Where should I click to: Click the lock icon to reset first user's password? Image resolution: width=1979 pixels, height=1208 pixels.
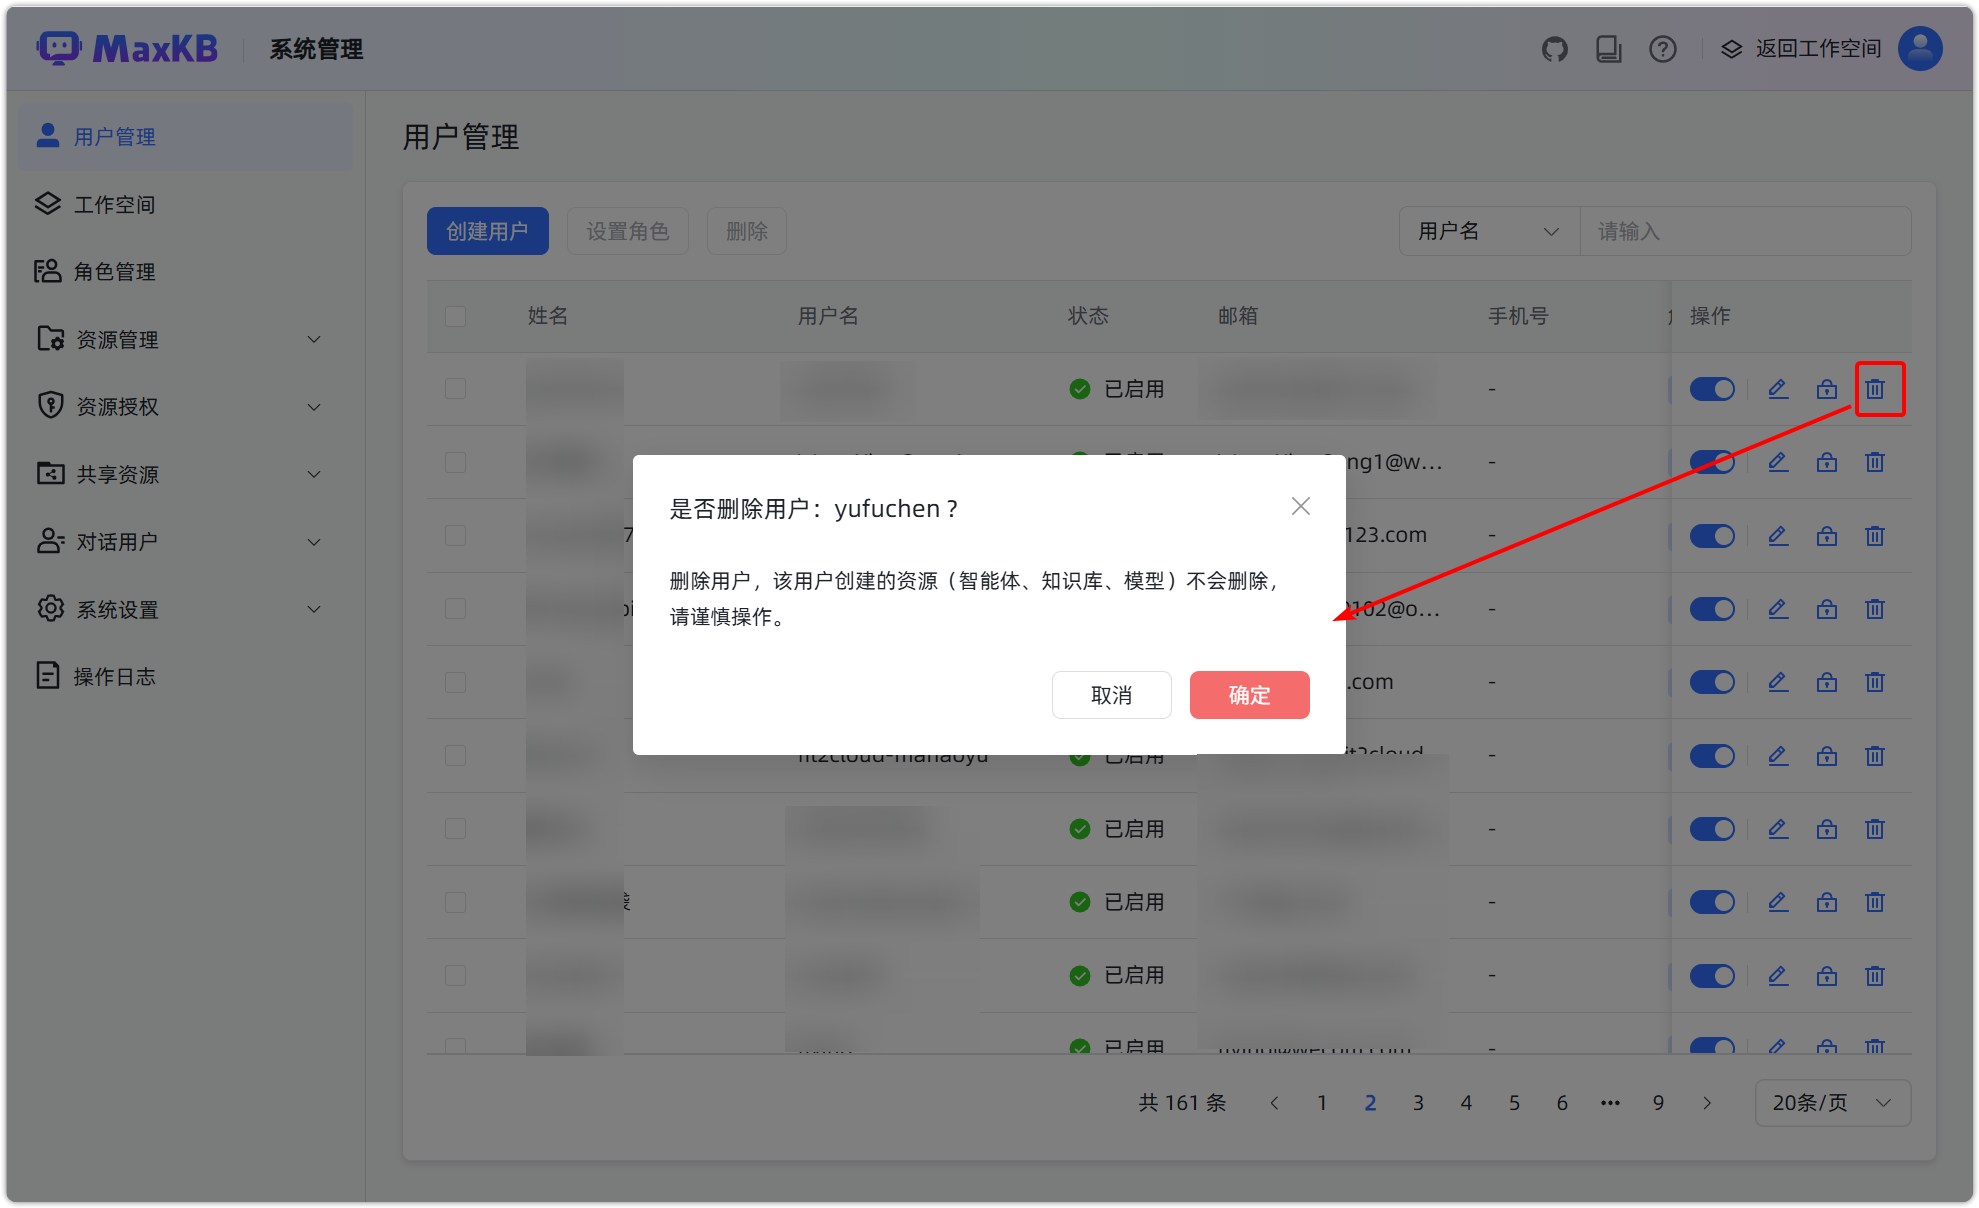tap(1826, 389)
